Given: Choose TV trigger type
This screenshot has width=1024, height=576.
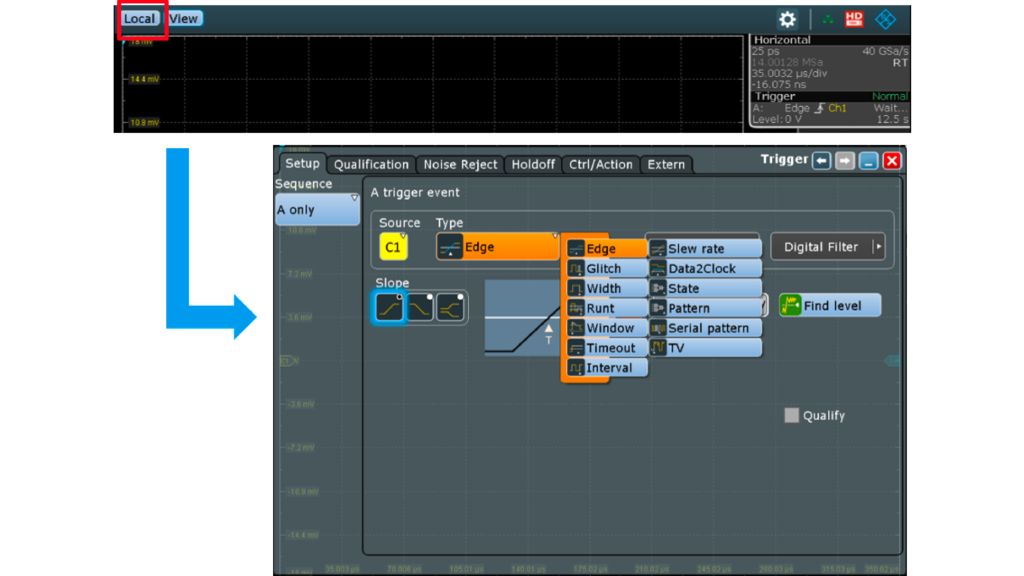Looking at the screenshot, I should click(x=705, y=347).
